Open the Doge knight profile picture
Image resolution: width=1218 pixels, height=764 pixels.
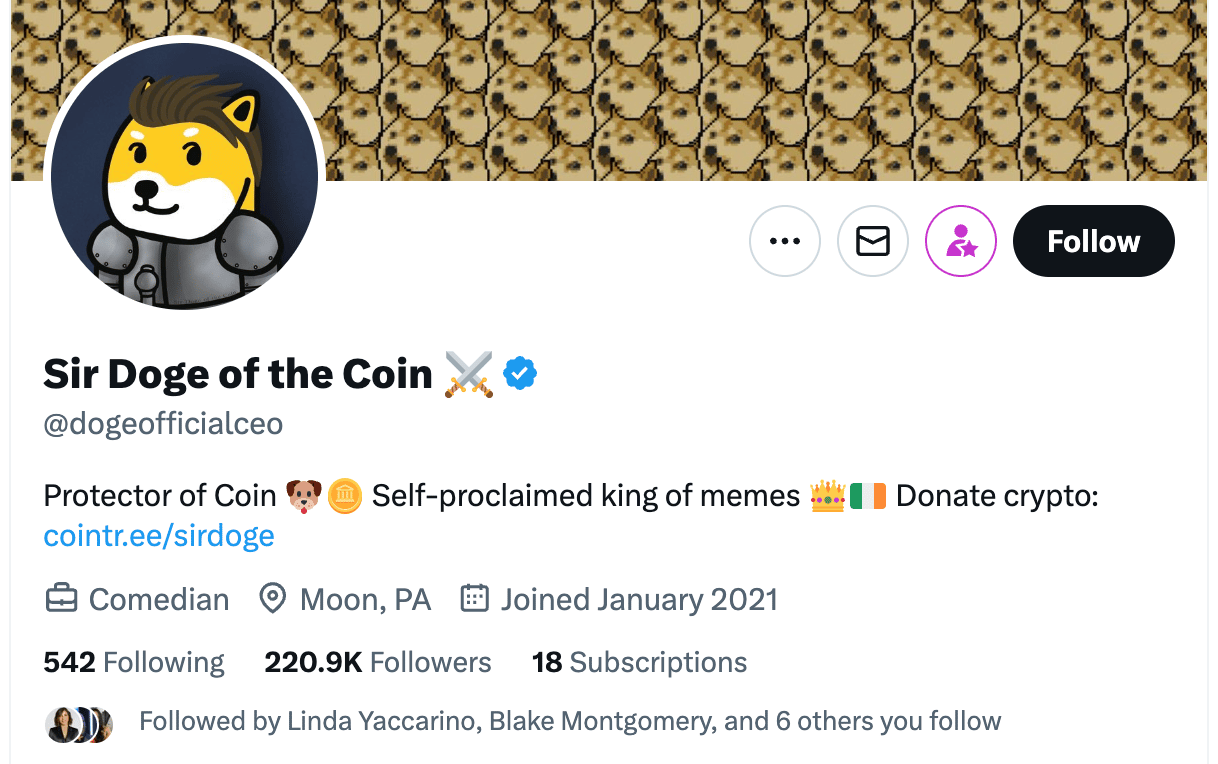tap(184, 176)
